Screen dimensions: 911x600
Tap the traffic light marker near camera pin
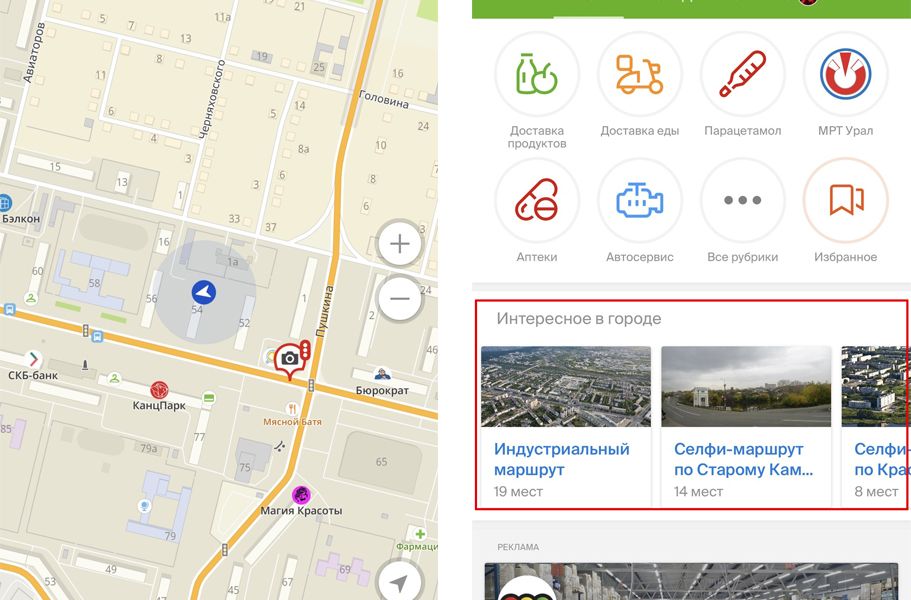coord(305,350)
